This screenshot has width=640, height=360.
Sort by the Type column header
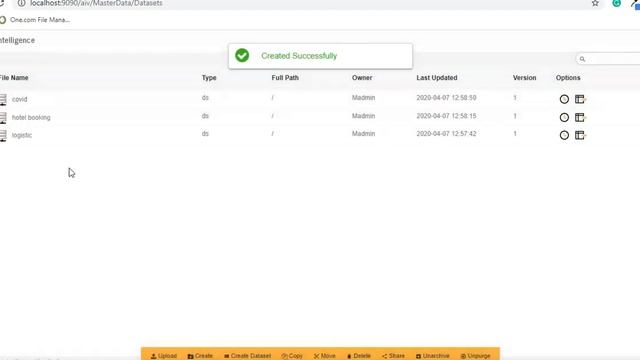209,78
